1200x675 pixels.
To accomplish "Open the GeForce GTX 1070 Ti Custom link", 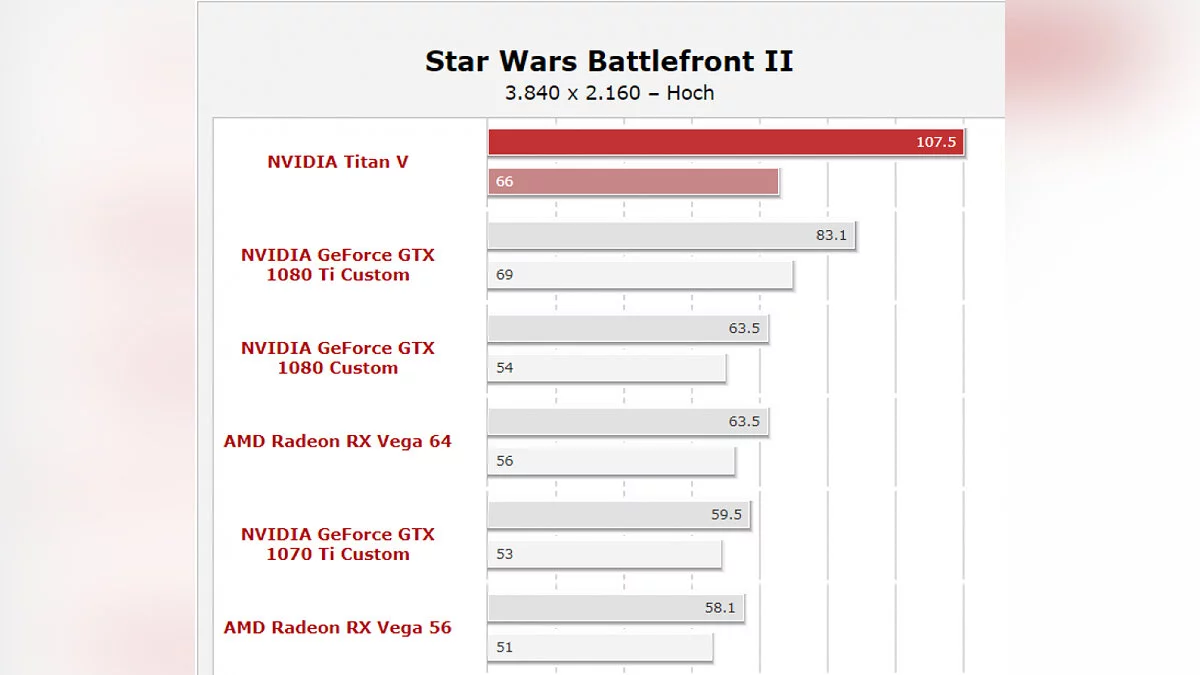I will [337, 544].
